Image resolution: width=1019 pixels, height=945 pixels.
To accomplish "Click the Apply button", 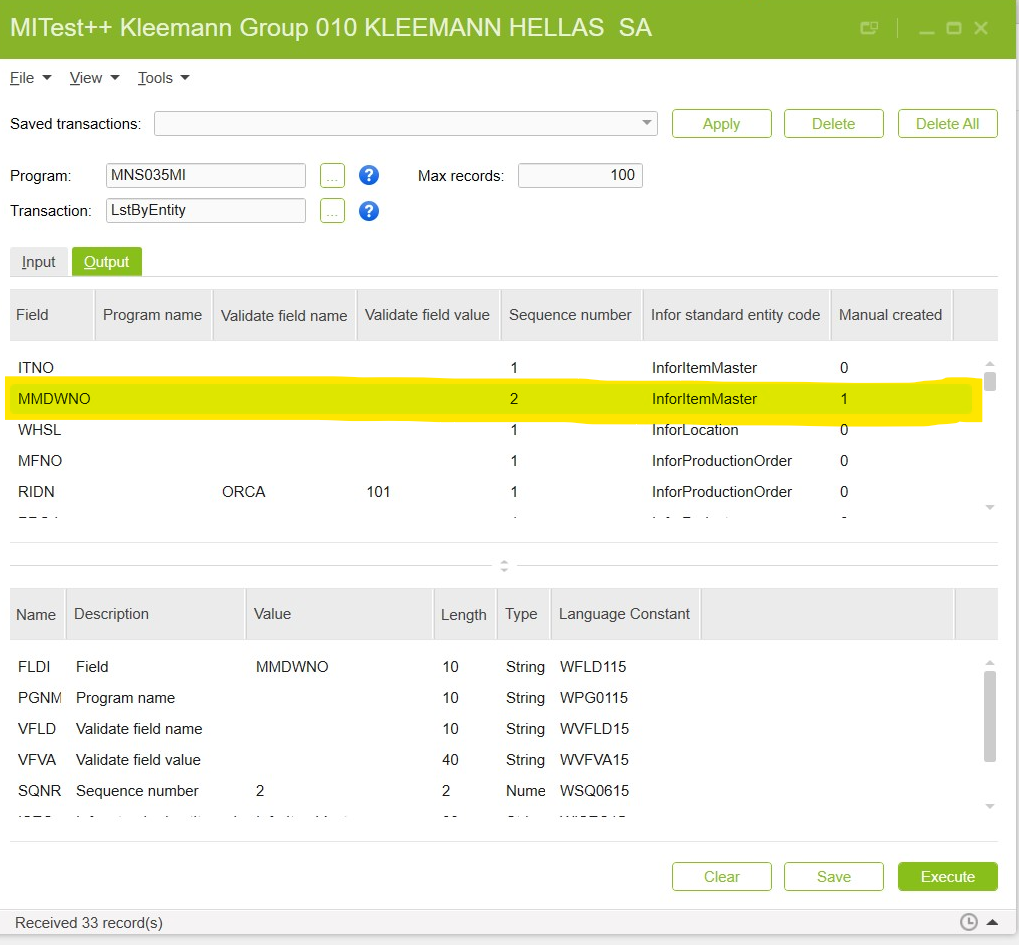I will (721, 123).
